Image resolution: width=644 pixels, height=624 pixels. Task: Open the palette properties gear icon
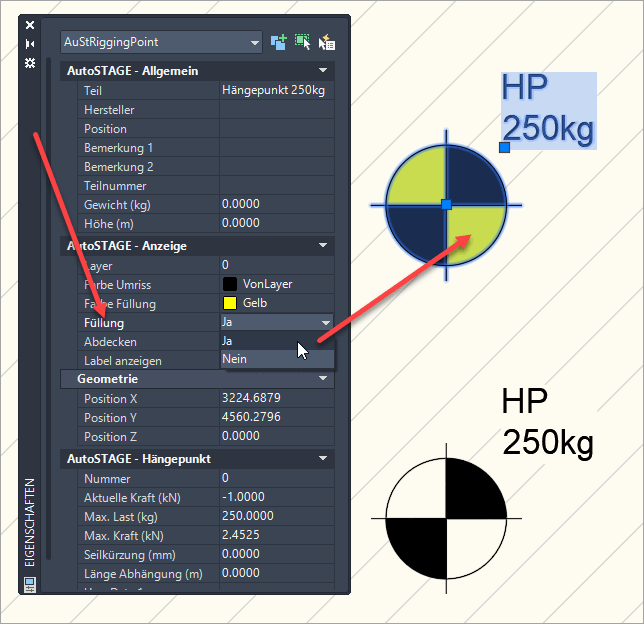(30, 62)
